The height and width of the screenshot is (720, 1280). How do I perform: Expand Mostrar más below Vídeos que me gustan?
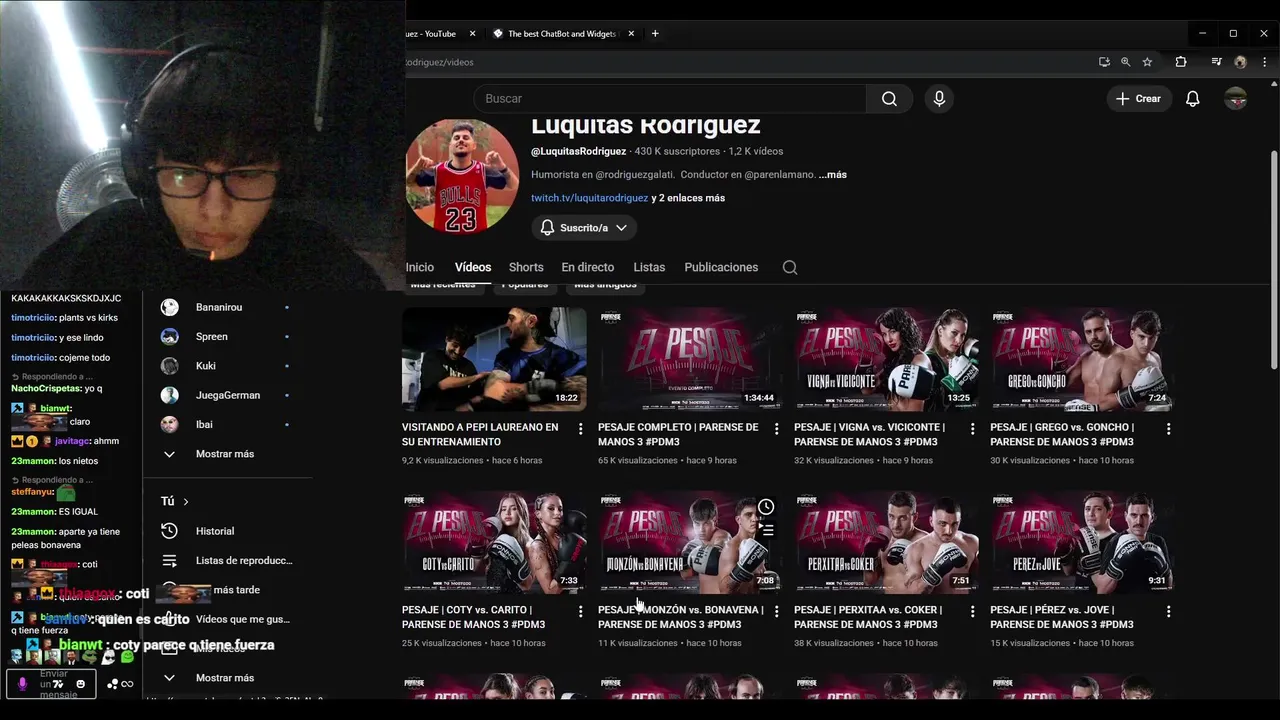tap(226, 678)
